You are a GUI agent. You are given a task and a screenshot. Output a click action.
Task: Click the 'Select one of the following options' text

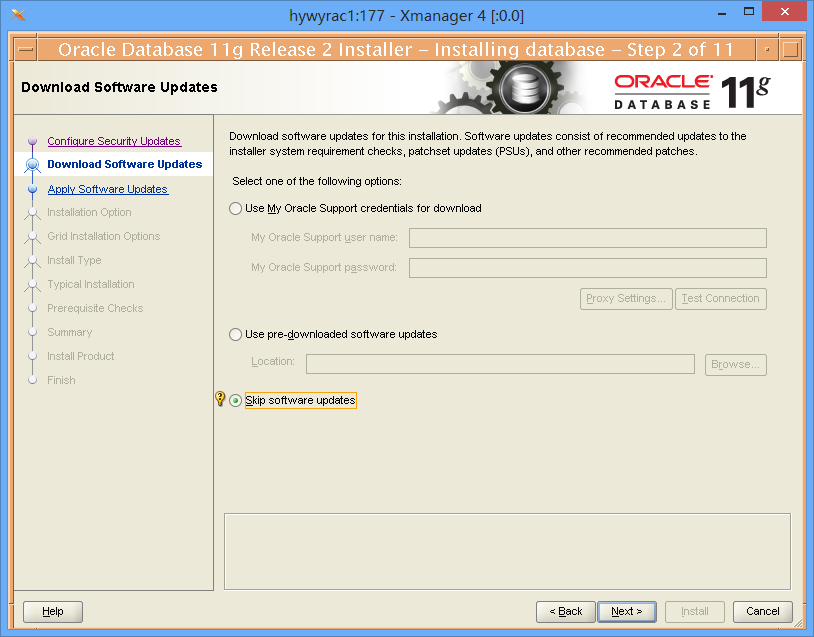click(317, 181)
